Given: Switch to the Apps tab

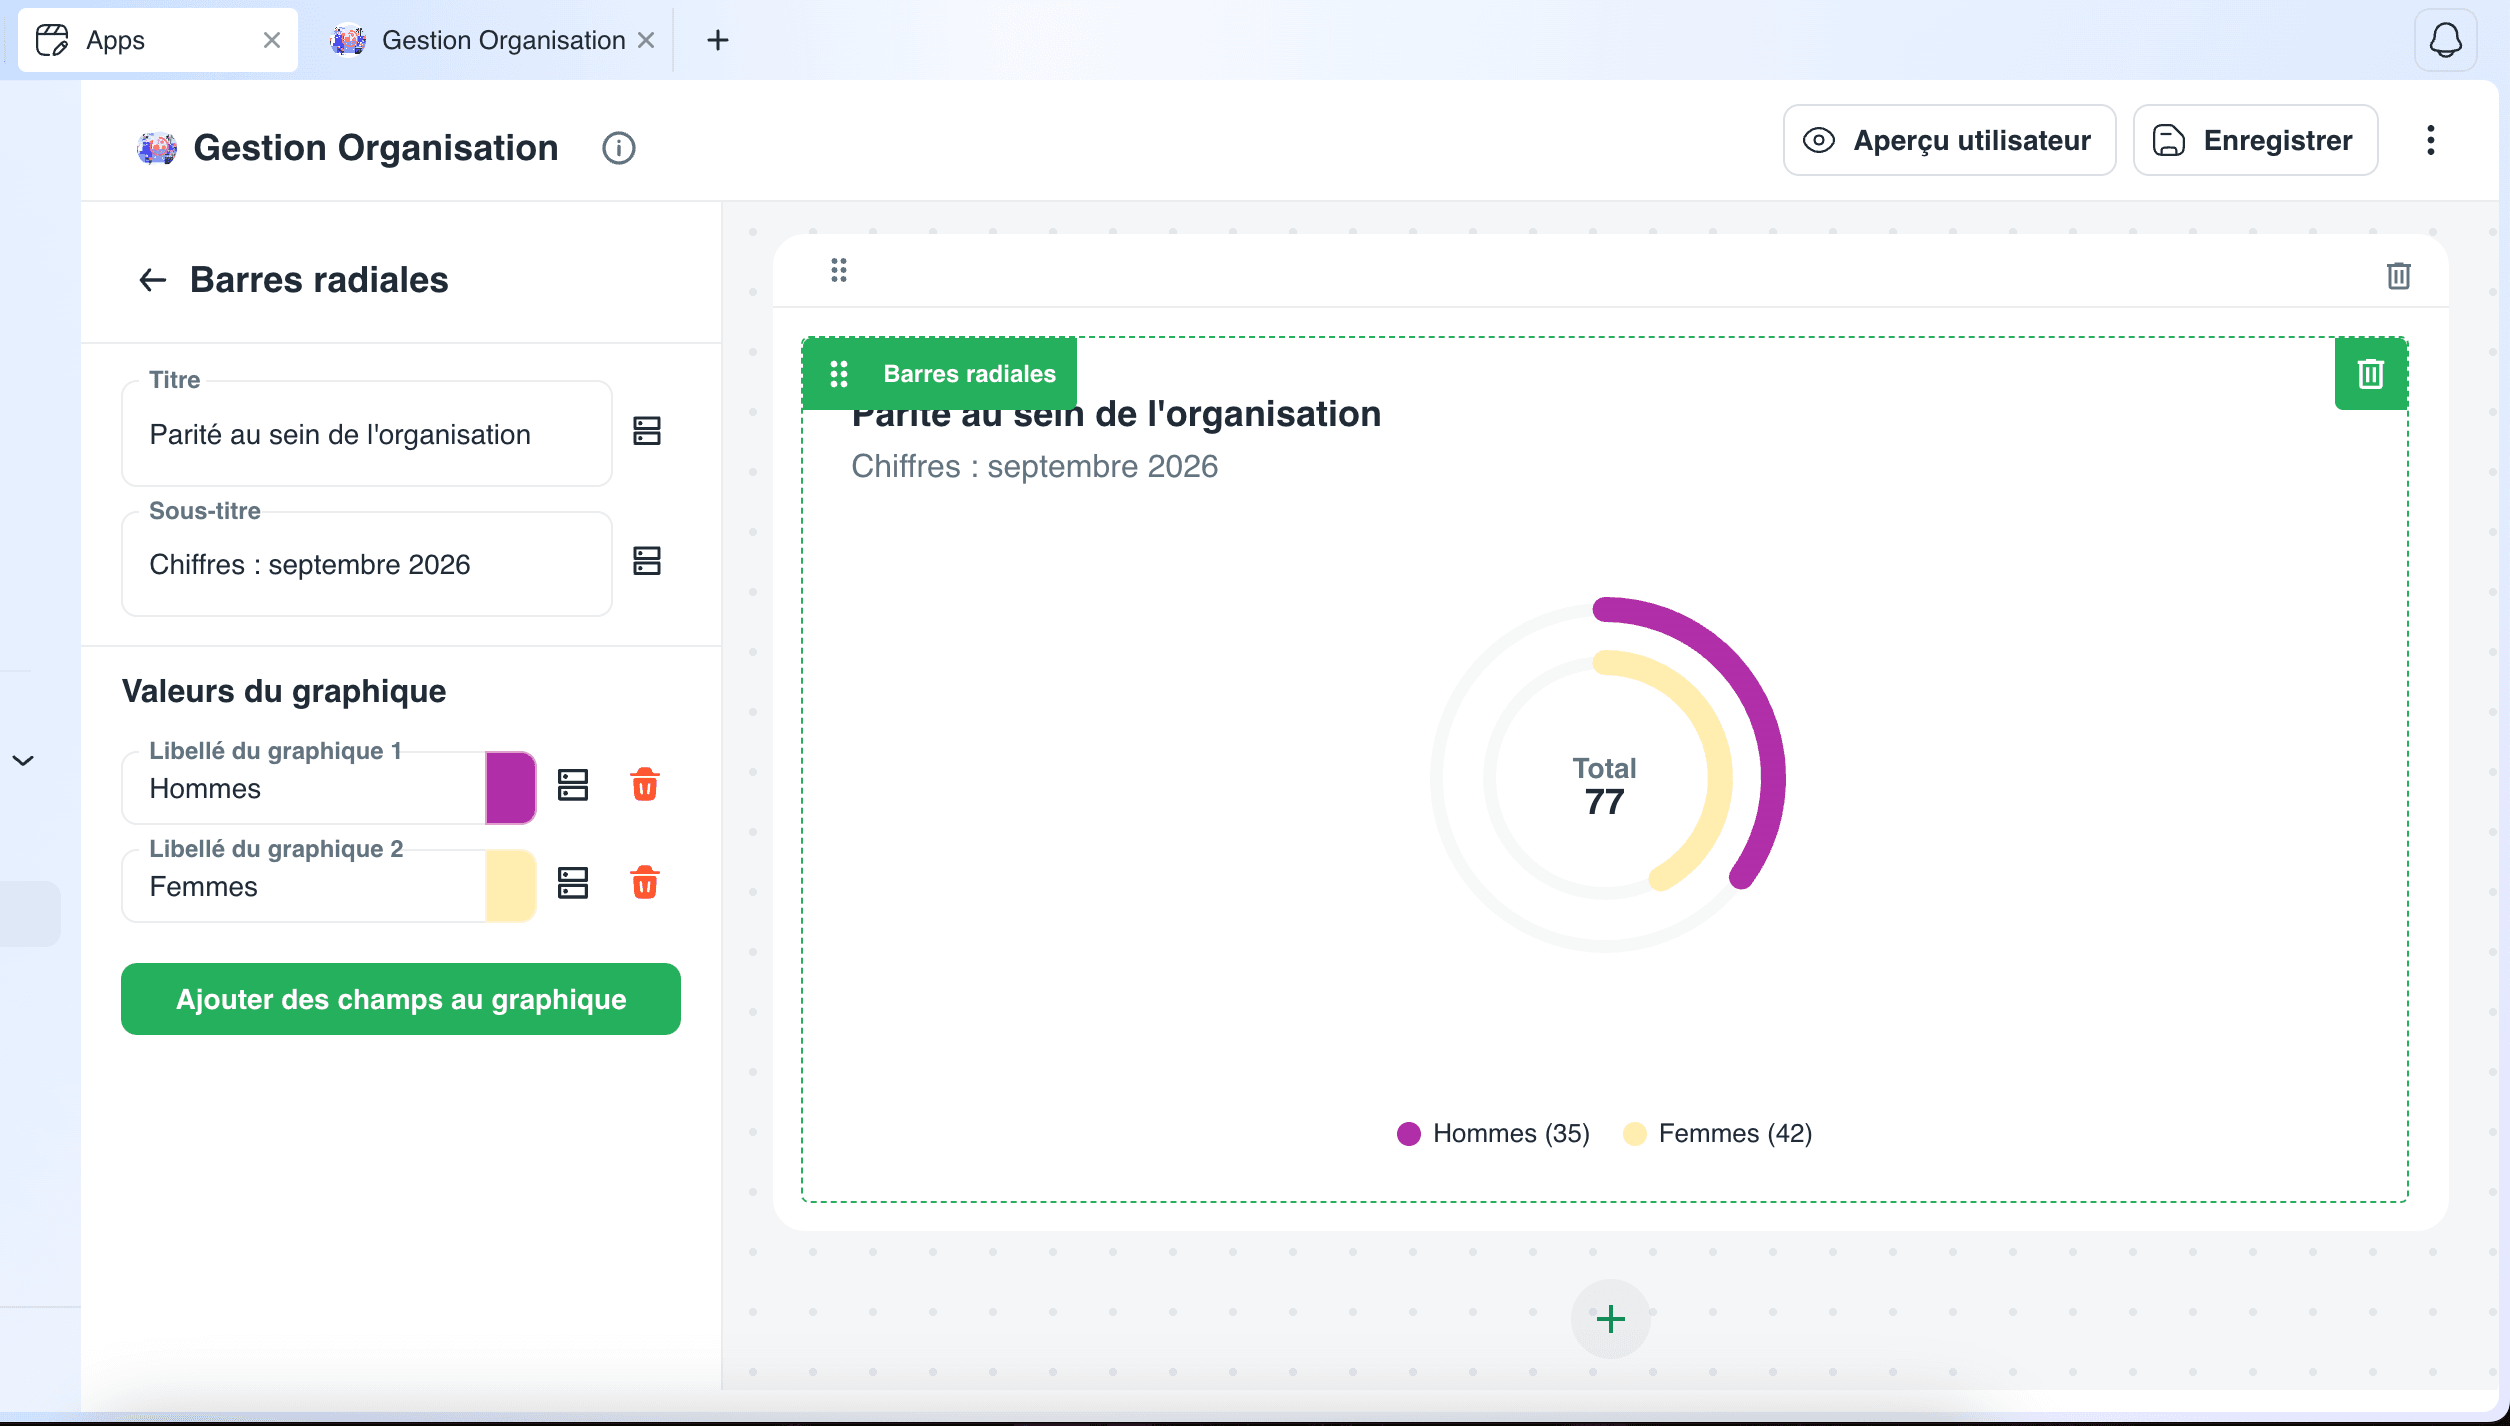Looking at the screenshot, I should click(x=158, y=40).
